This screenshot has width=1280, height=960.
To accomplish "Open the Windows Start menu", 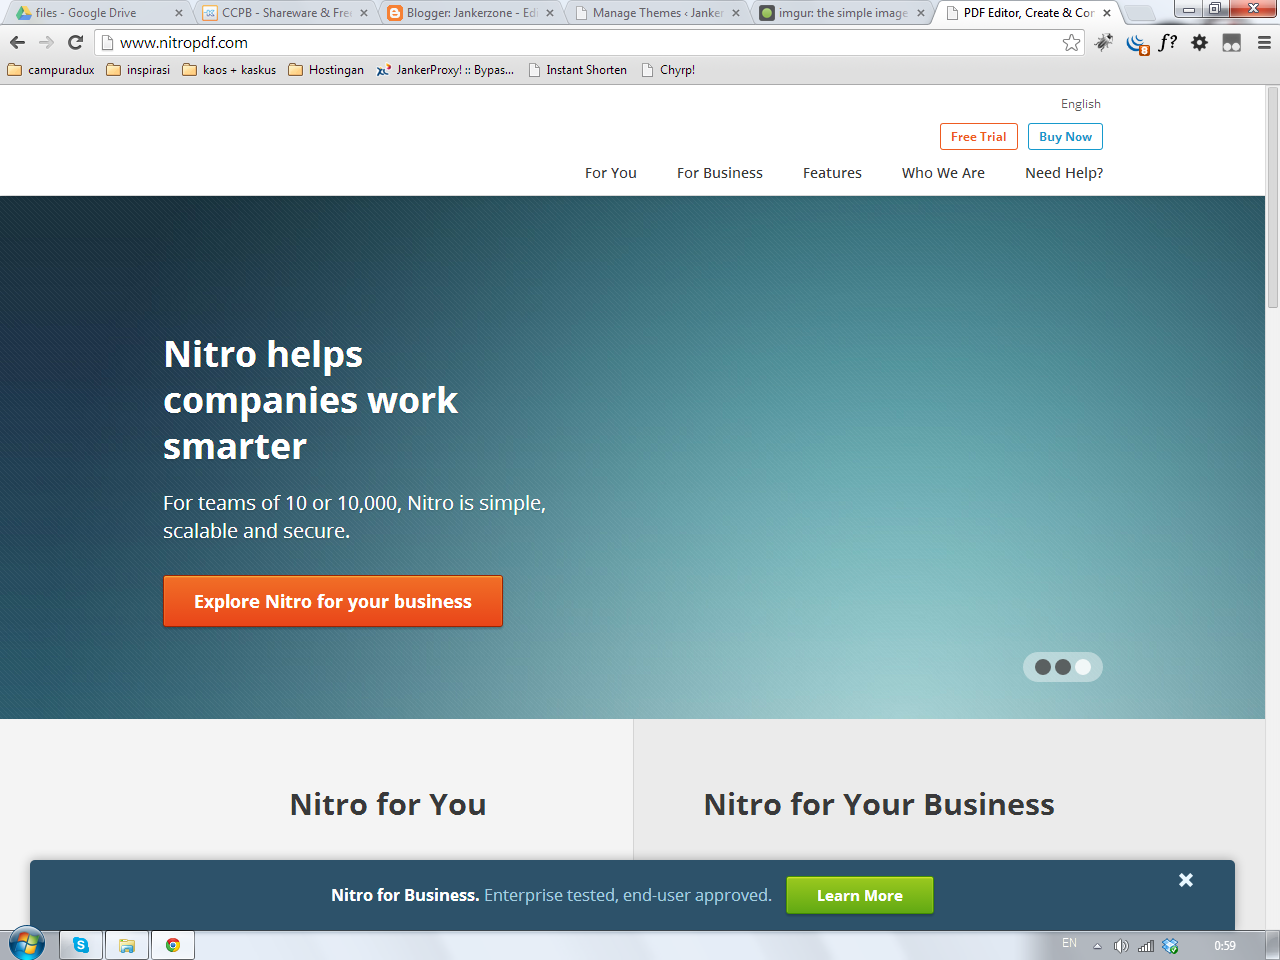I will coord(27,944).
